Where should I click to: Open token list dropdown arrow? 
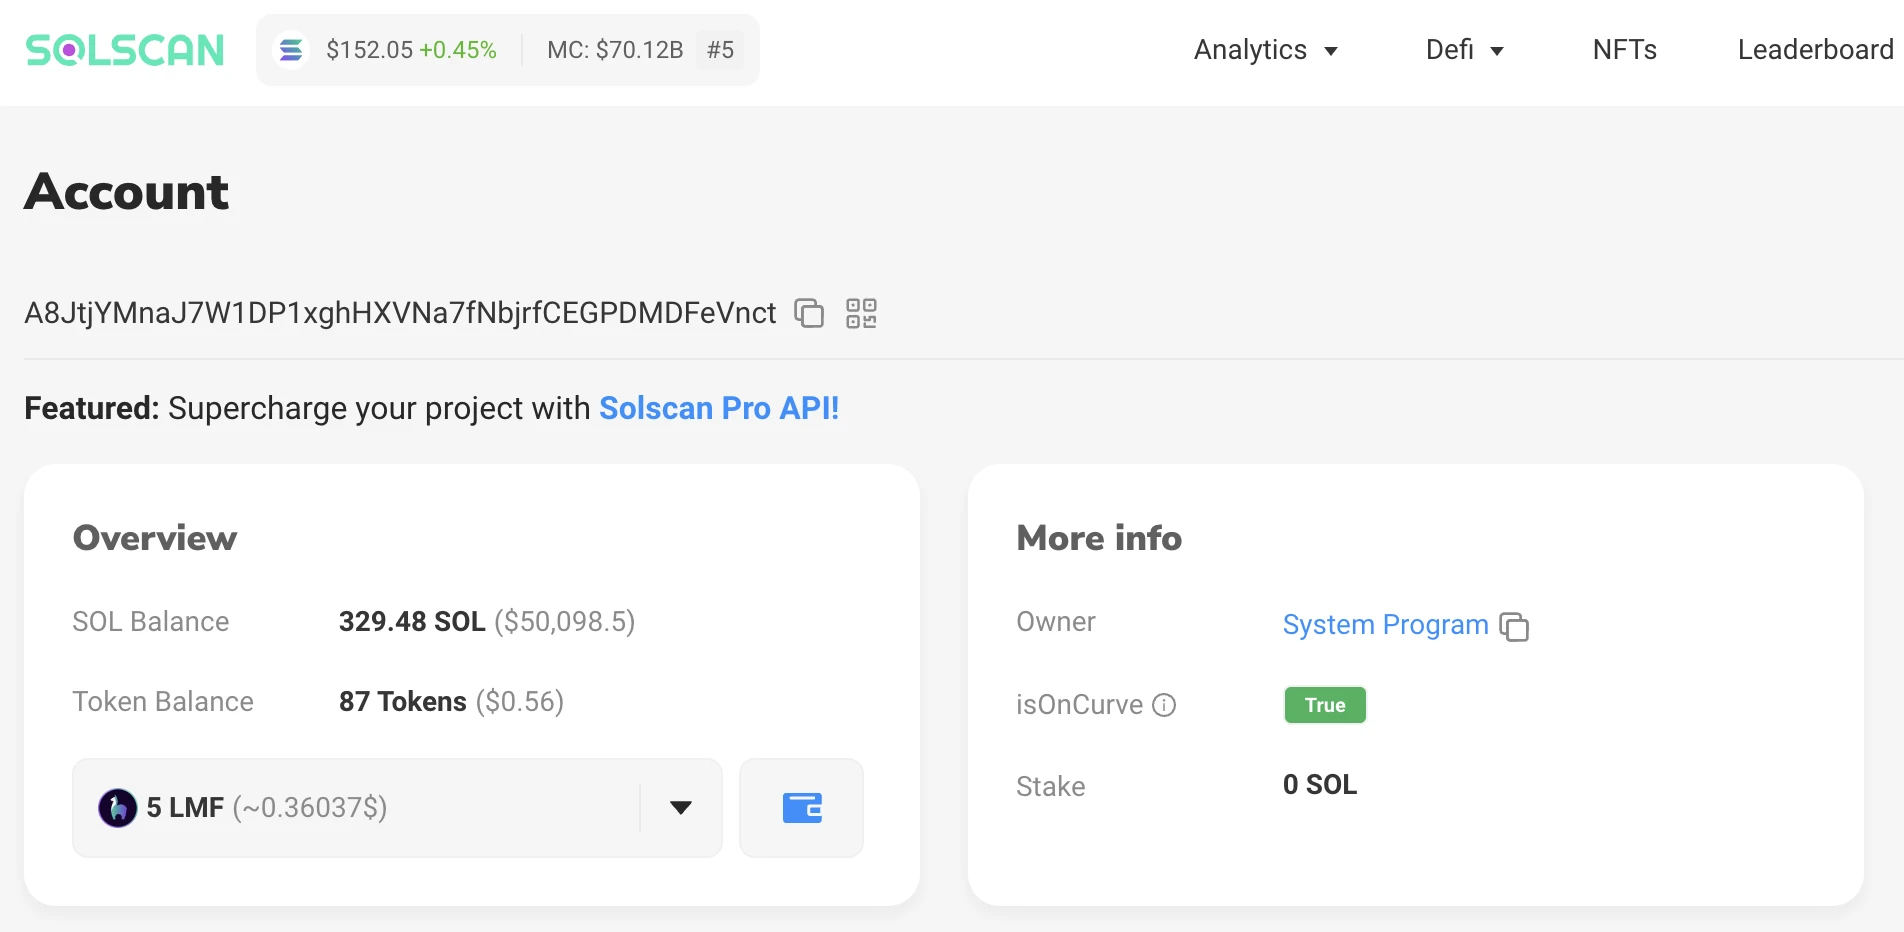click(x=681, y=808)
